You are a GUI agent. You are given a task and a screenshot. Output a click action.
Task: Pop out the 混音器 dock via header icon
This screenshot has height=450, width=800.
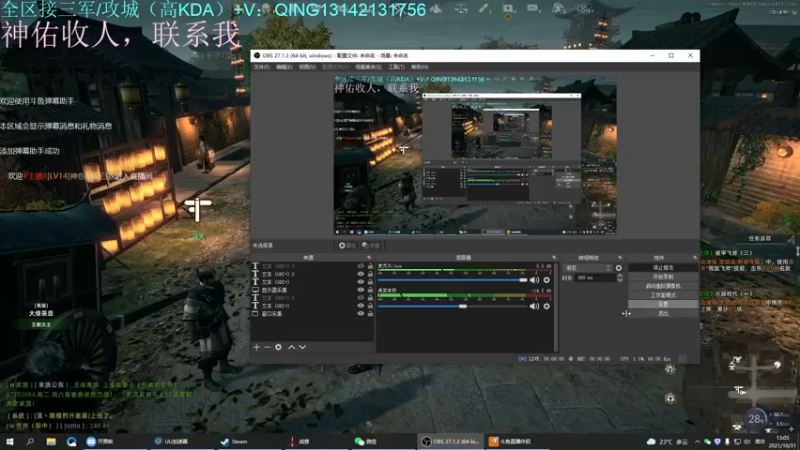(x=554, y=258)
